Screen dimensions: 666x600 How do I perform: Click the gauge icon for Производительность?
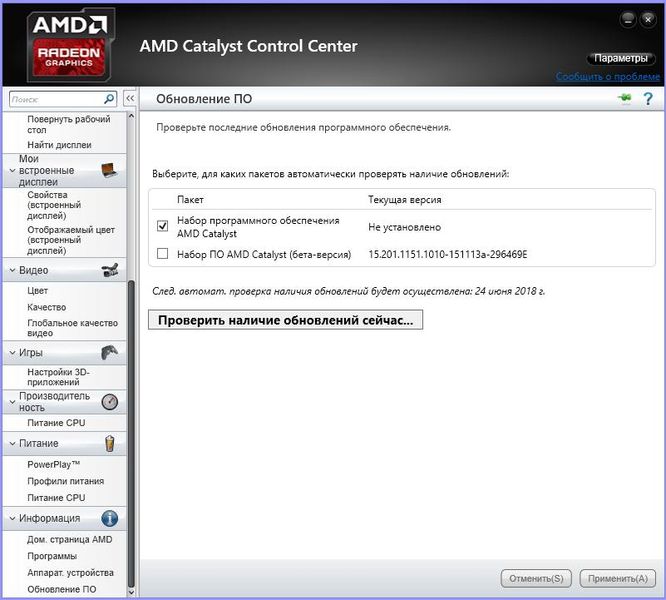[x=110, y=402]
